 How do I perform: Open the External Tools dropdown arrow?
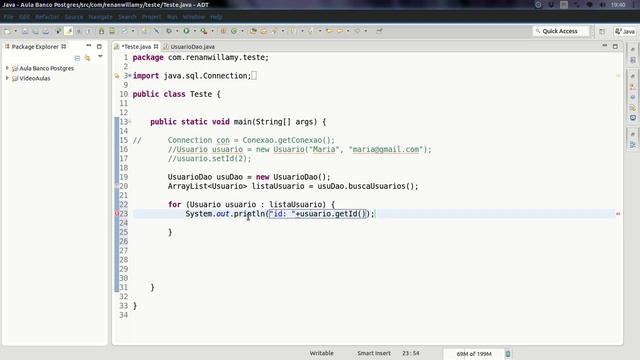coord(212,31)
